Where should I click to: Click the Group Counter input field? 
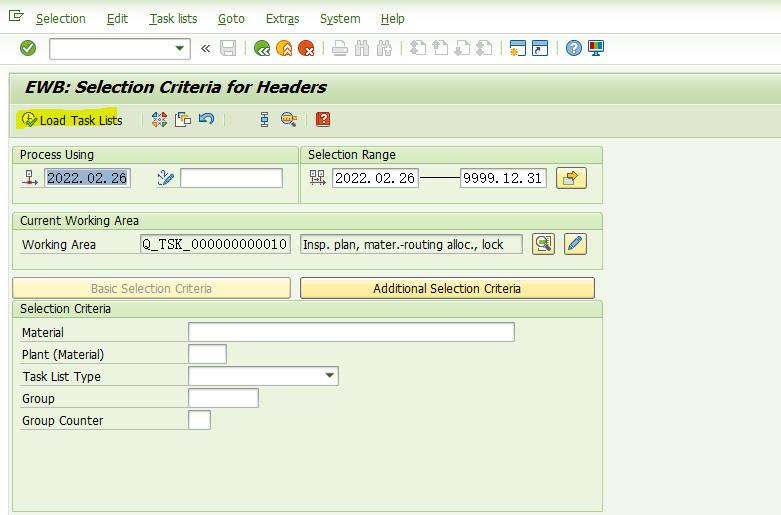[200, 420]
